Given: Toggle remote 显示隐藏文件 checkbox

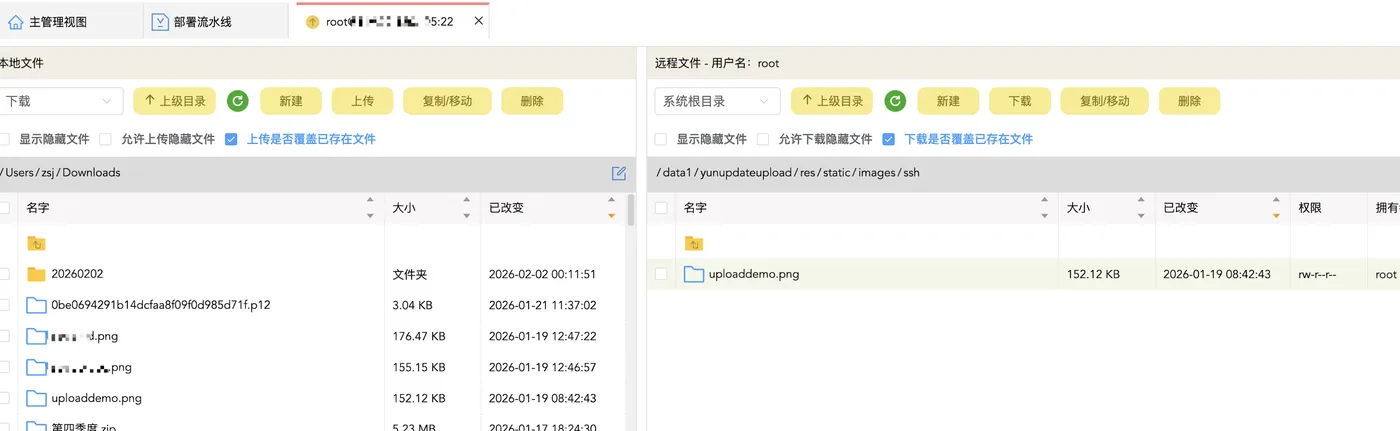Looking at the screenshot, I should point(661,139).
